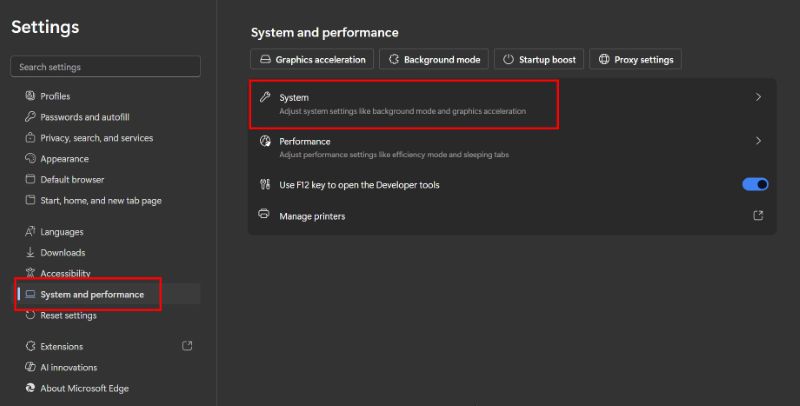The width and height of the screenshot is (800, 406).
Task: Click the Downloads arrow icon in sidebar
Action: point(29,253)
